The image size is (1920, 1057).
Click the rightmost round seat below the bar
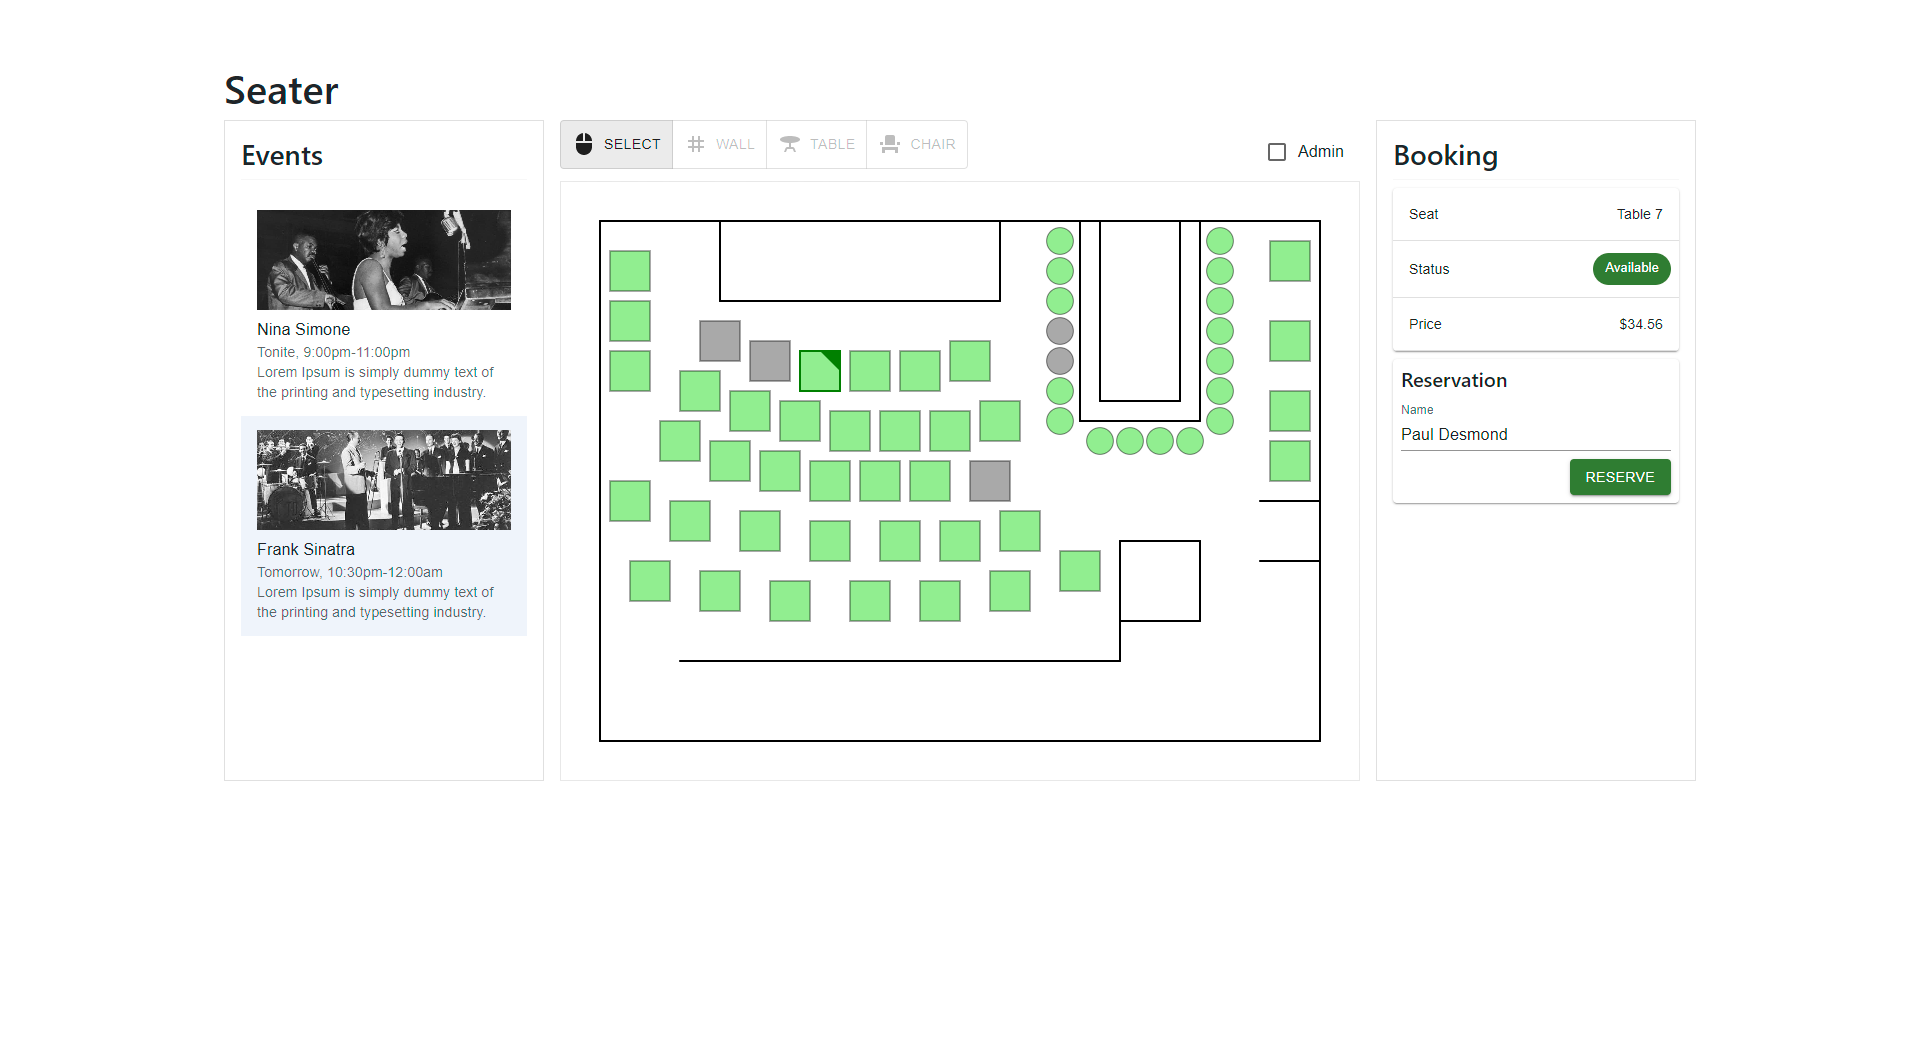1190,441
